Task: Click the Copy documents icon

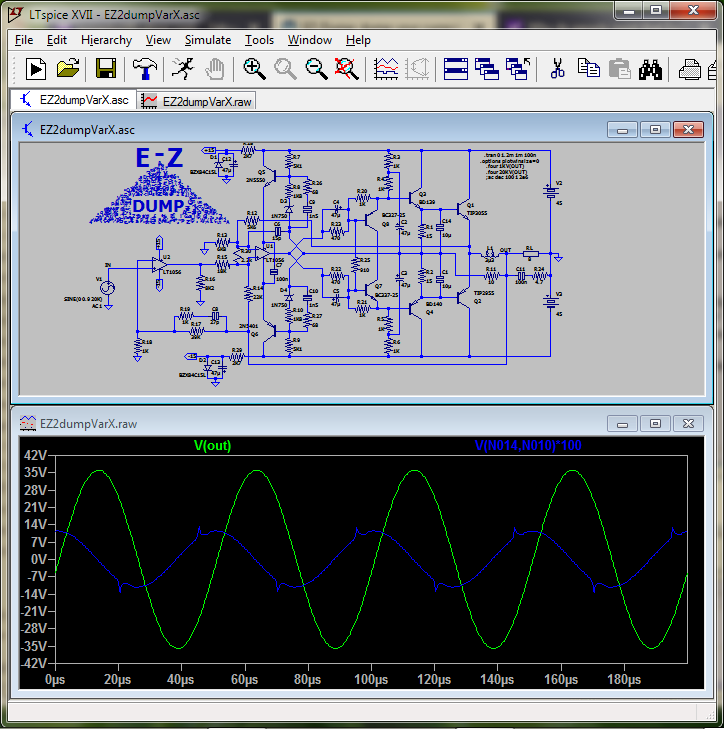Action: 589,69
